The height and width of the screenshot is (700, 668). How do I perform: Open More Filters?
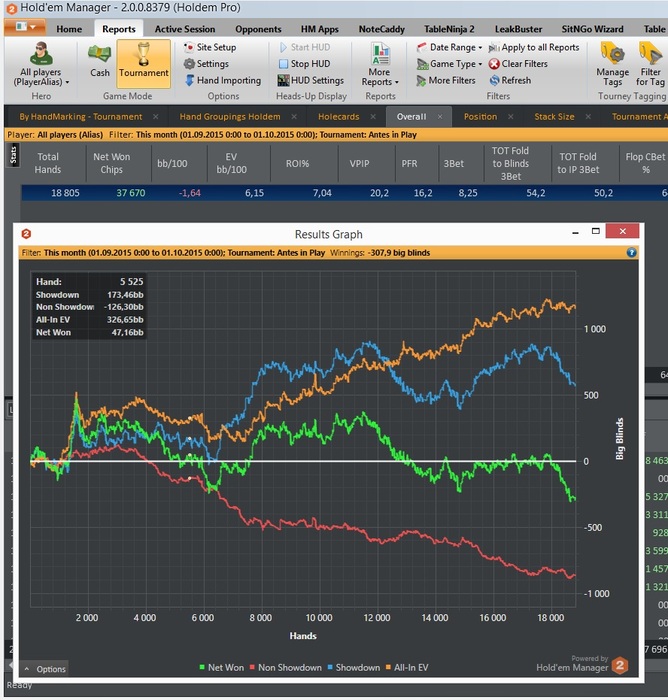coord(446,80)
